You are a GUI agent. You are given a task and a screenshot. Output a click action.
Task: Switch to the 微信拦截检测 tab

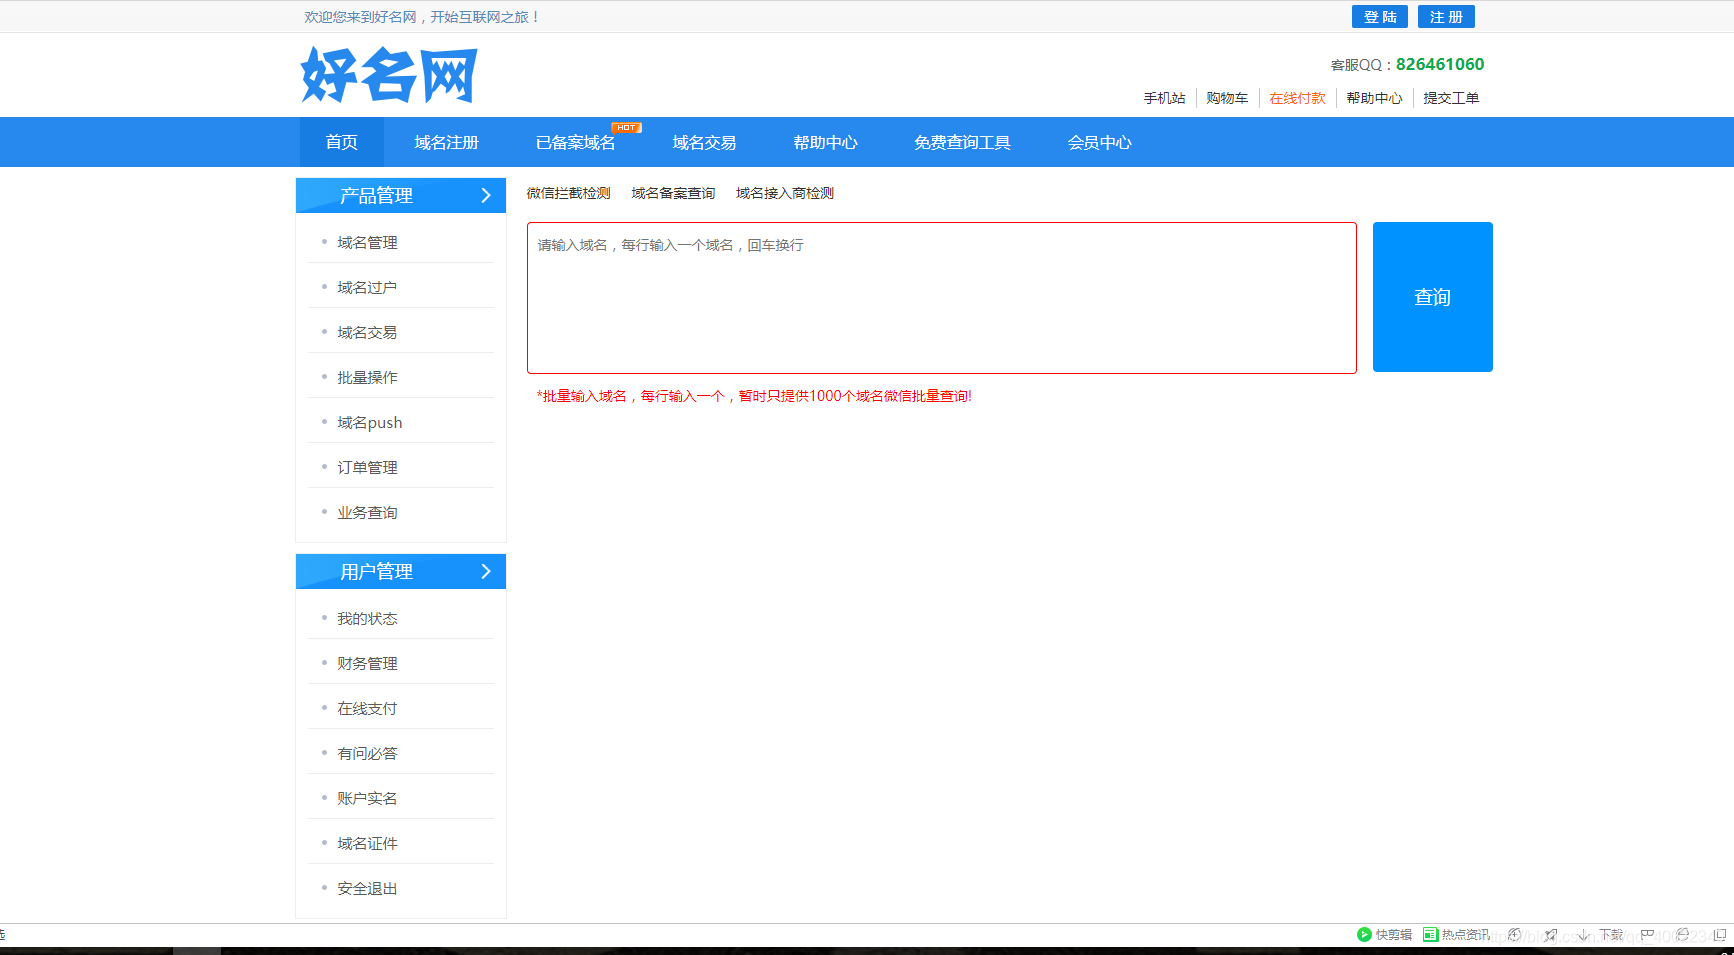[569, 193]
